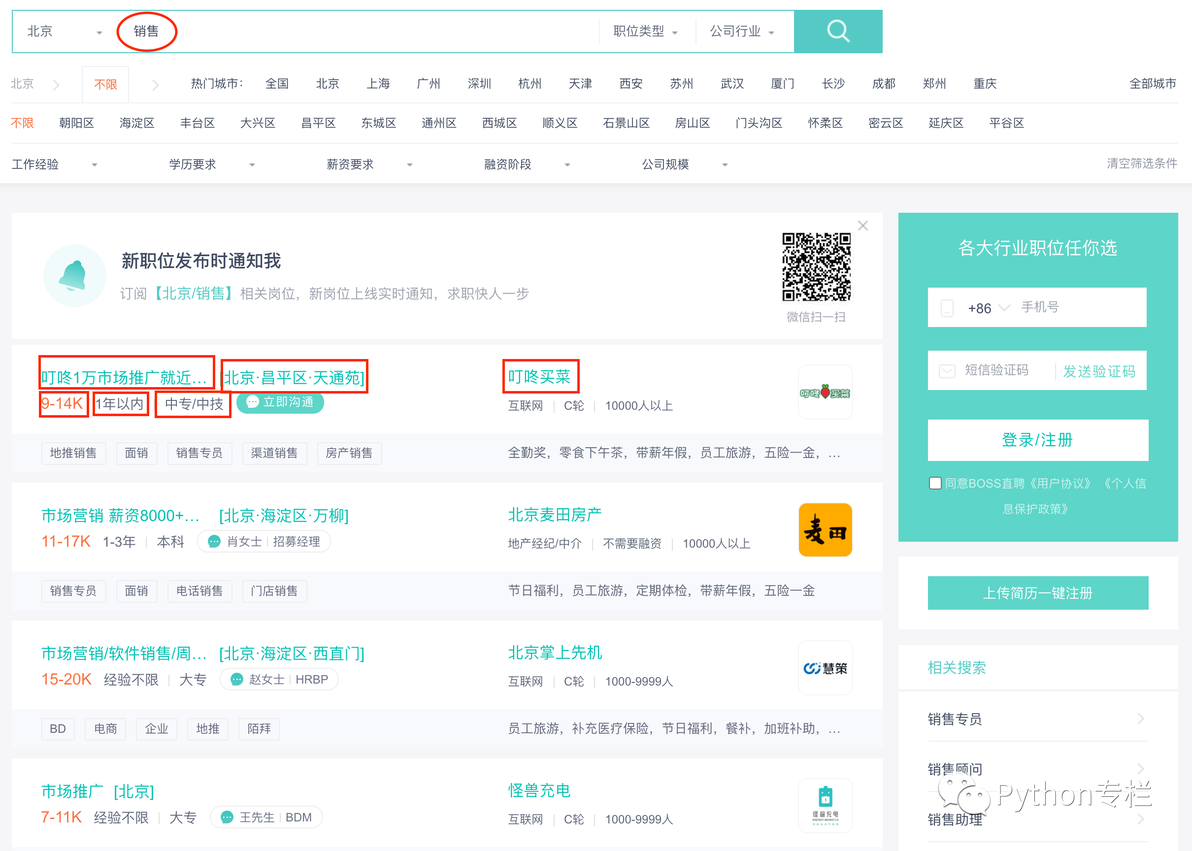Open the 叮咚买菜 company logo

coord(825,392)
